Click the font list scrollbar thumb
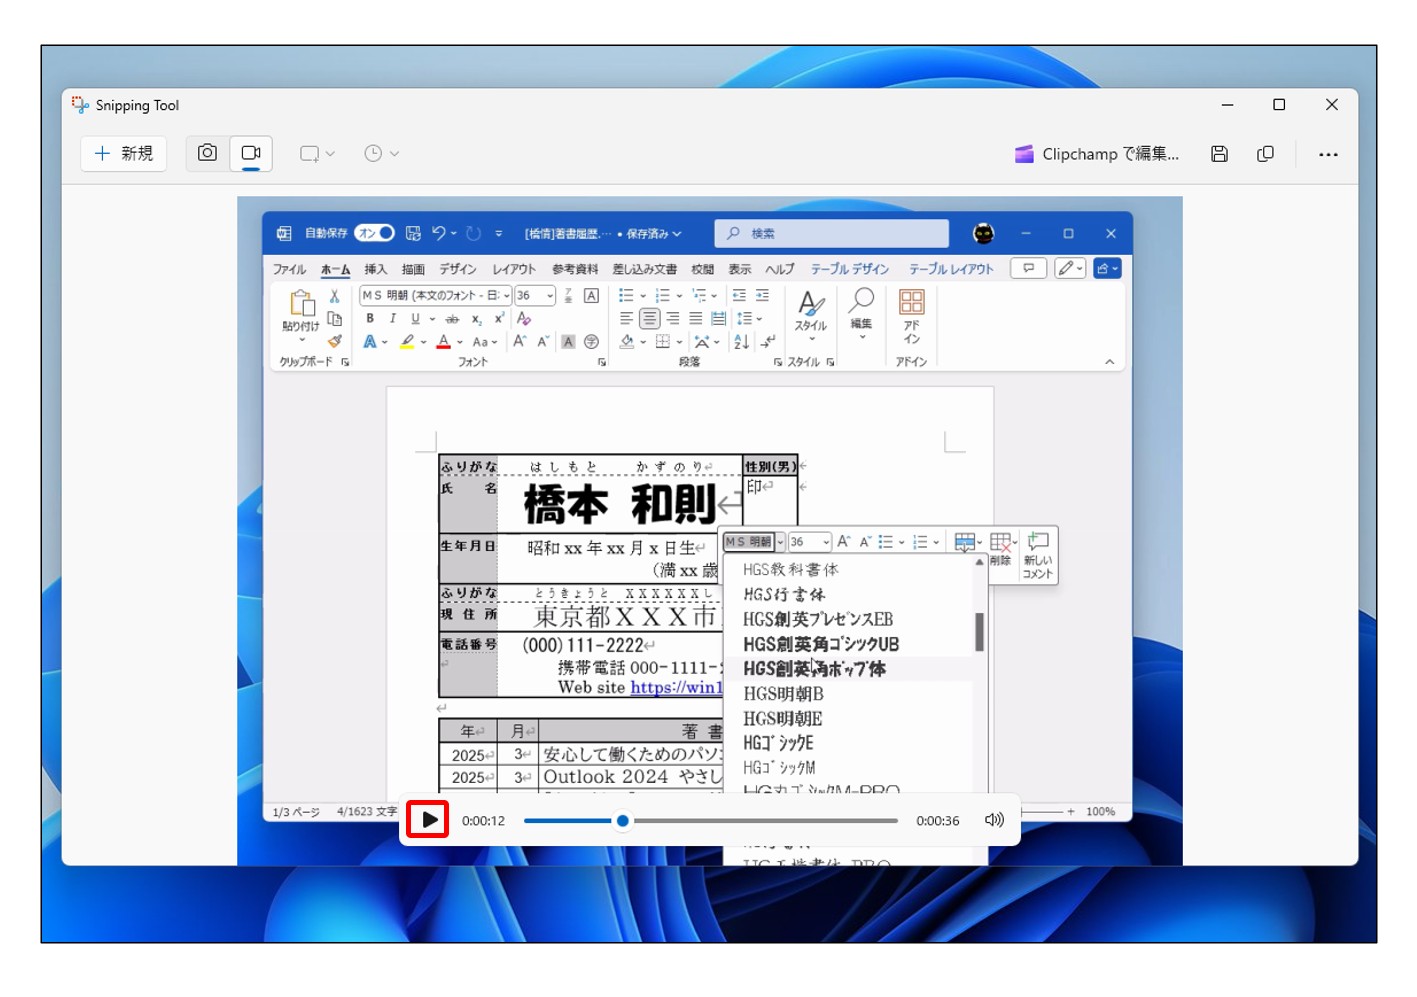The width and height of the screenshot is (1417, 997). tap(979, 632)
